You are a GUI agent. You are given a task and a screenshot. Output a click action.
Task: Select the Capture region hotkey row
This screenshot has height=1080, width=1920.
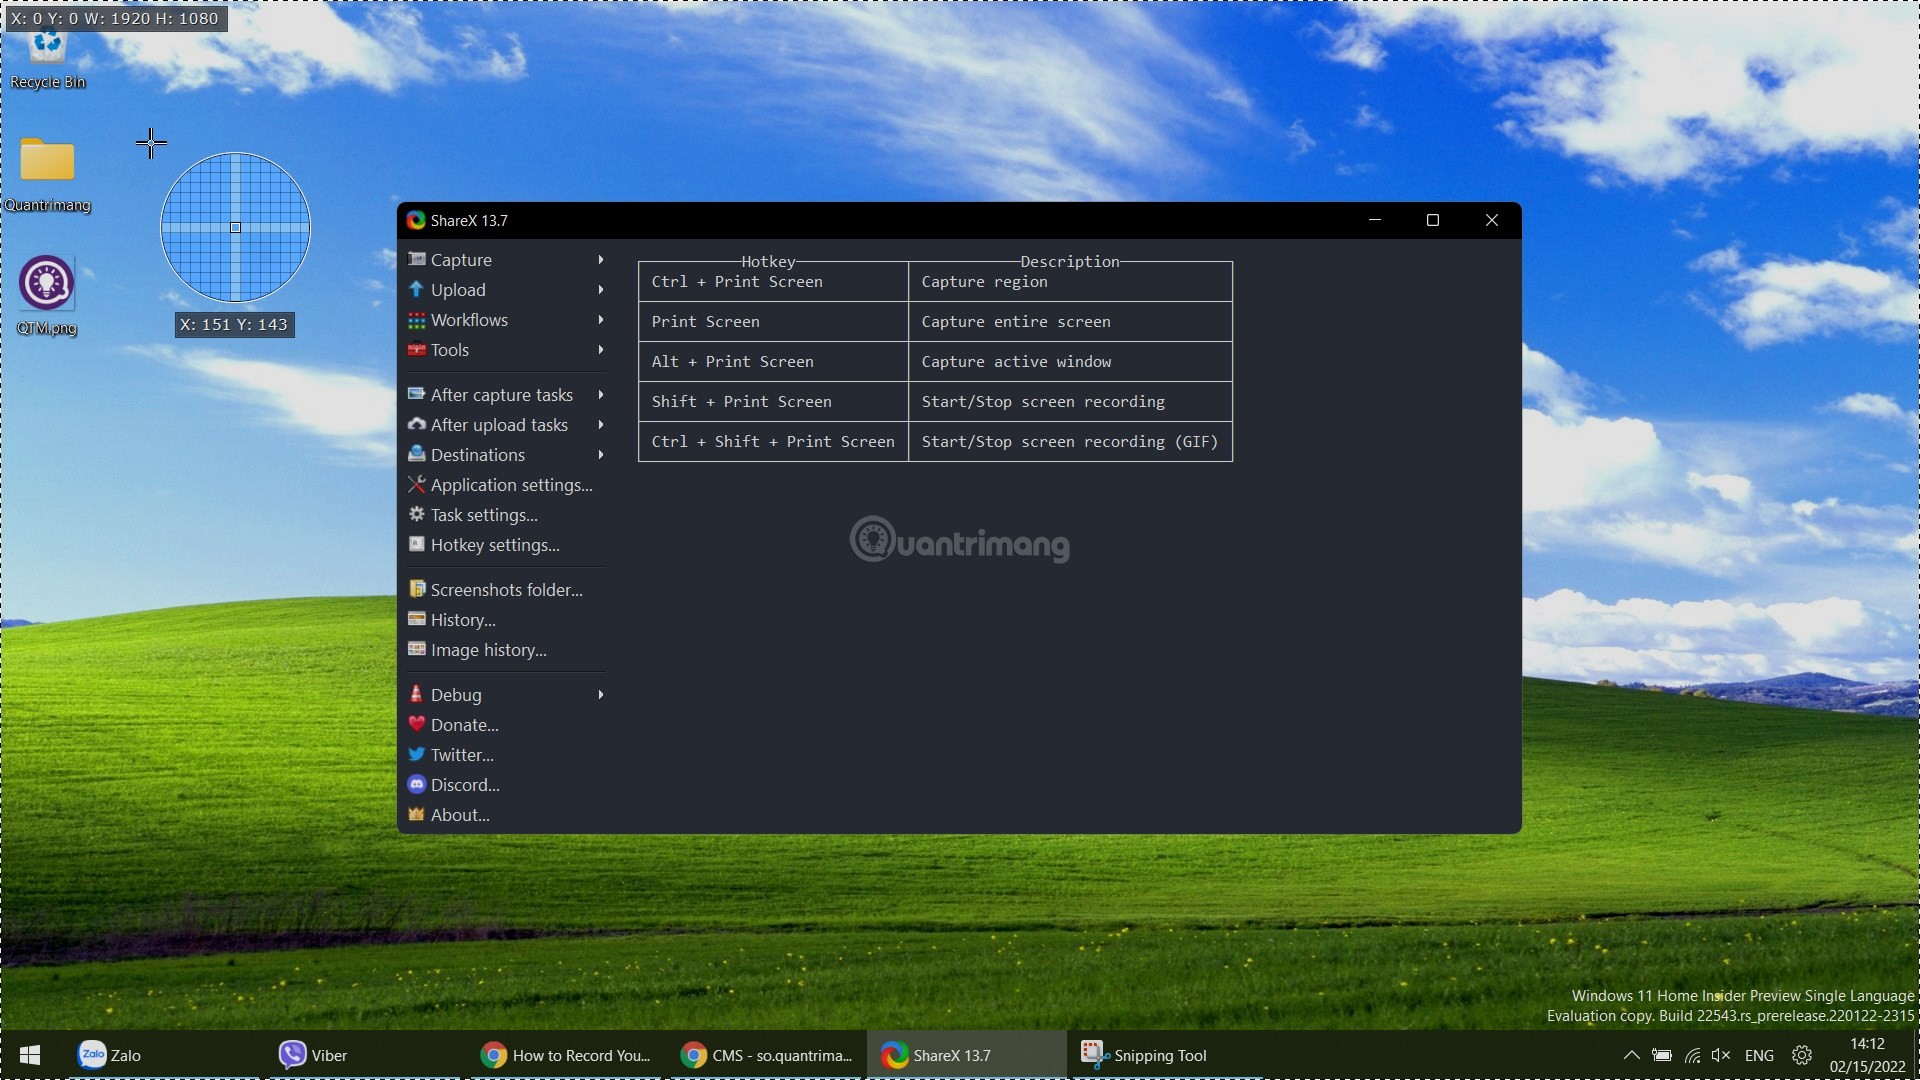(x=934, y=282)
